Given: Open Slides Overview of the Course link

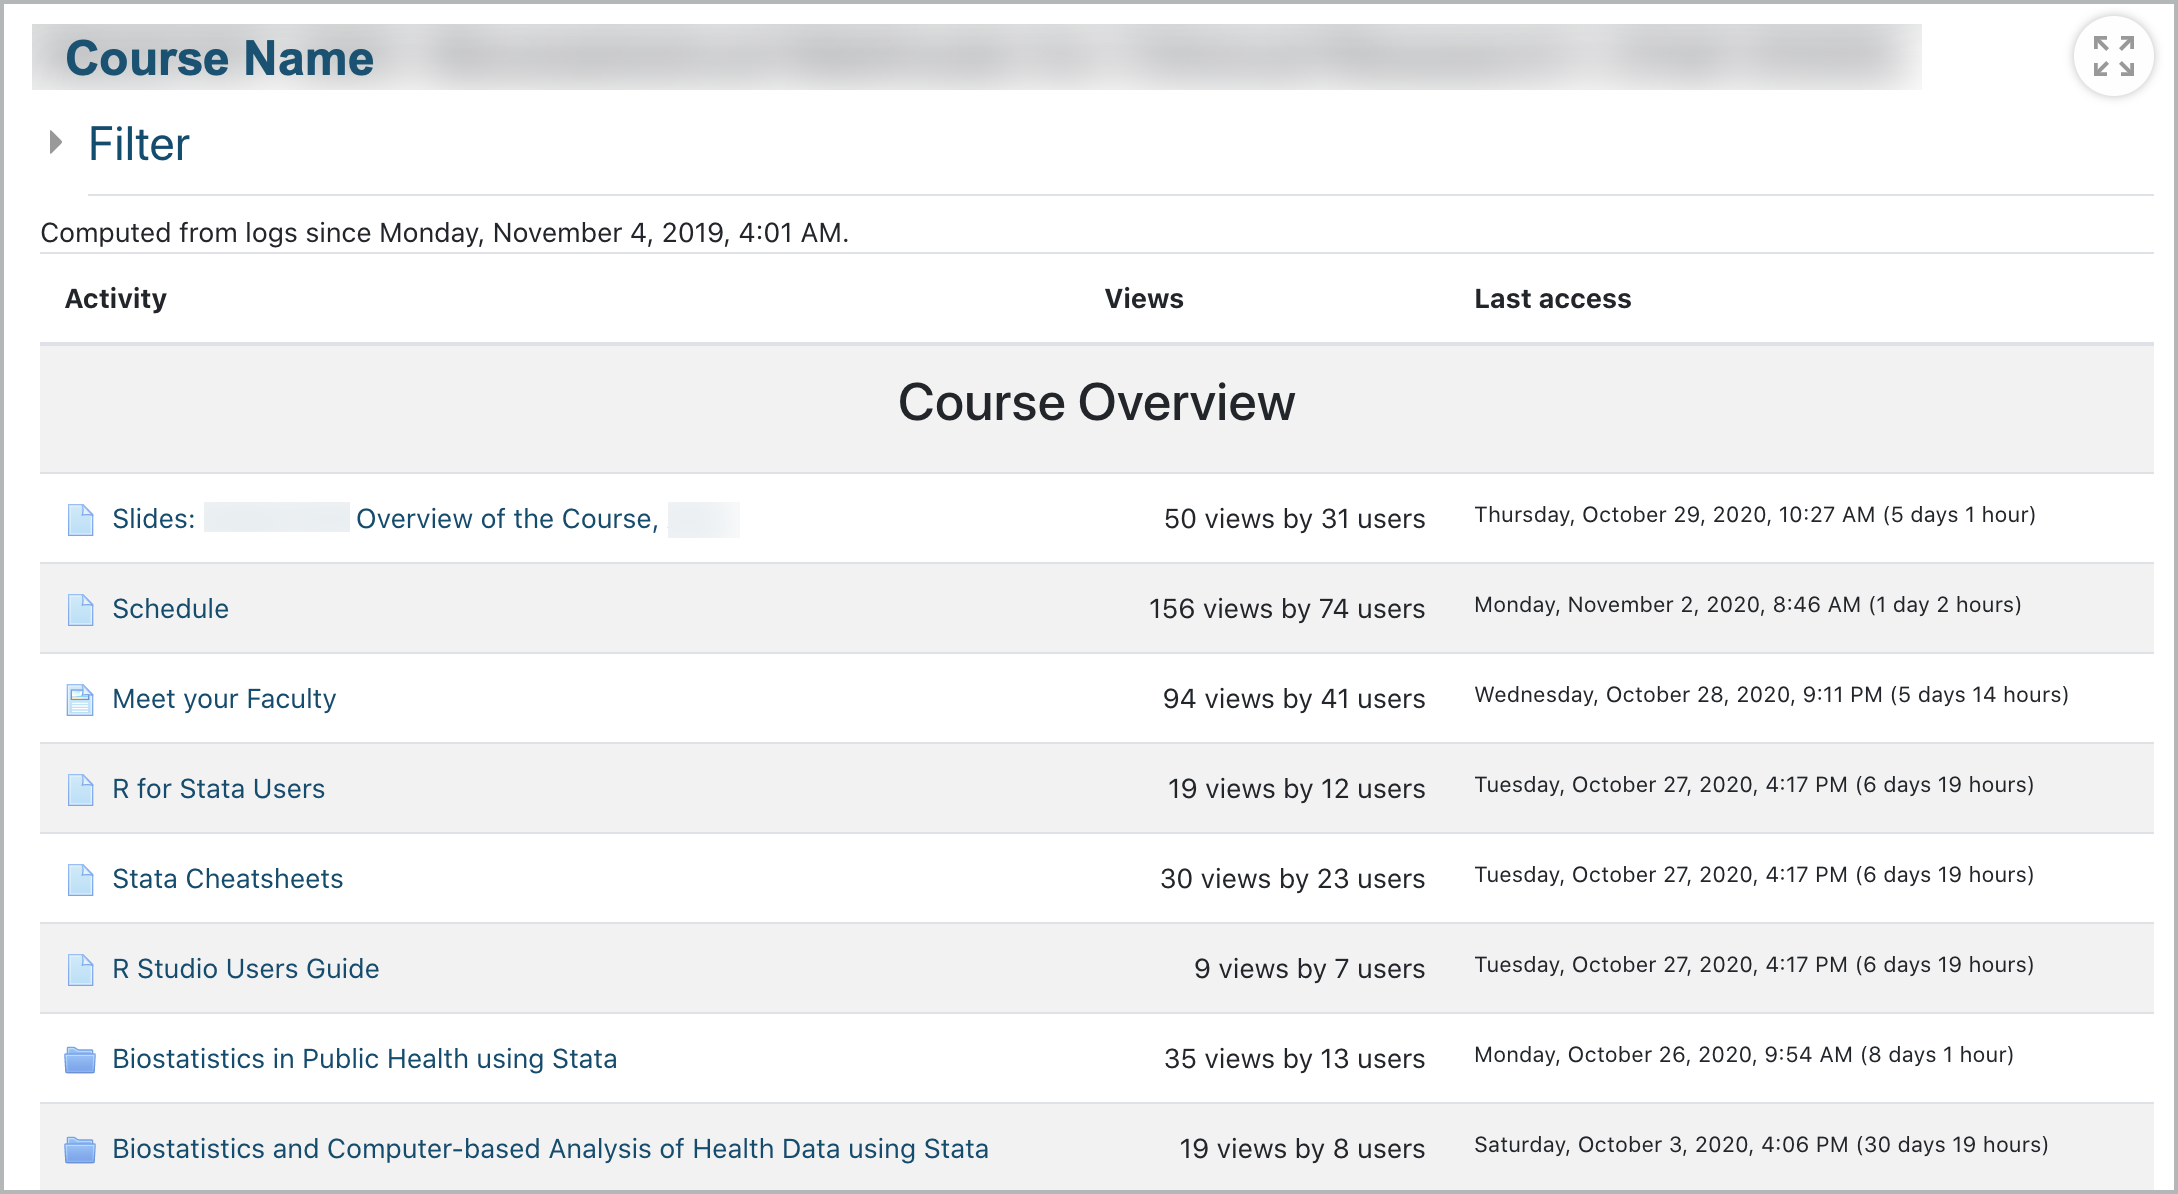Looking at the screenshot, I should tap(426, 519).
